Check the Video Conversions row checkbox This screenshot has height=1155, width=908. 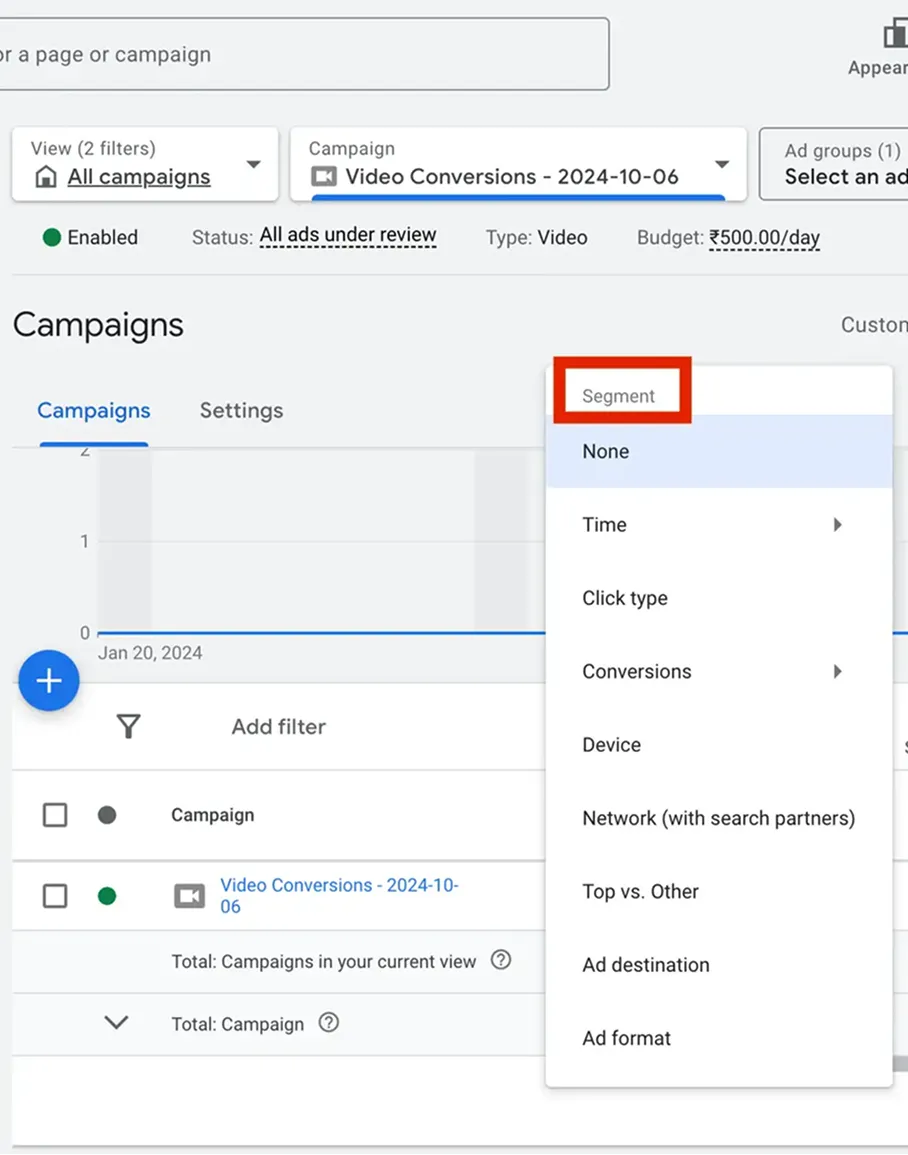click(x=55, y=896)
